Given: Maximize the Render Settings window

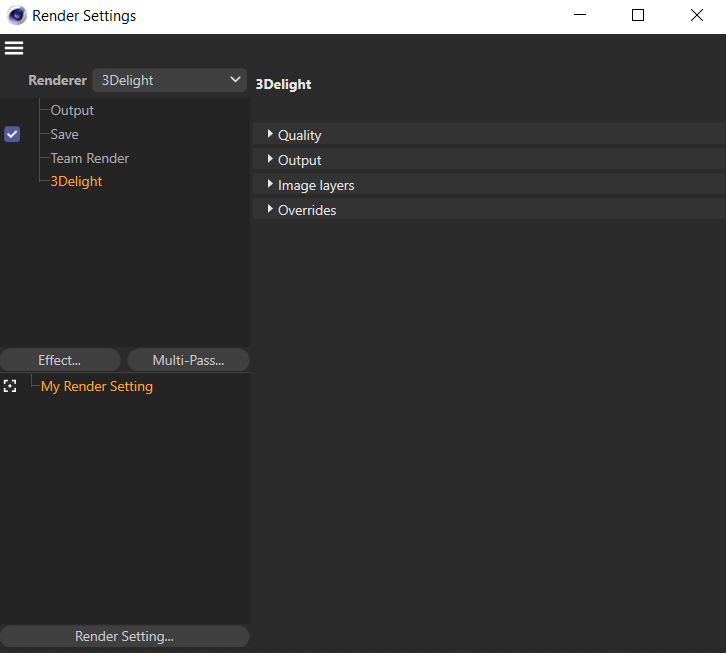Looking at the screenshot, I should [638, 16].
